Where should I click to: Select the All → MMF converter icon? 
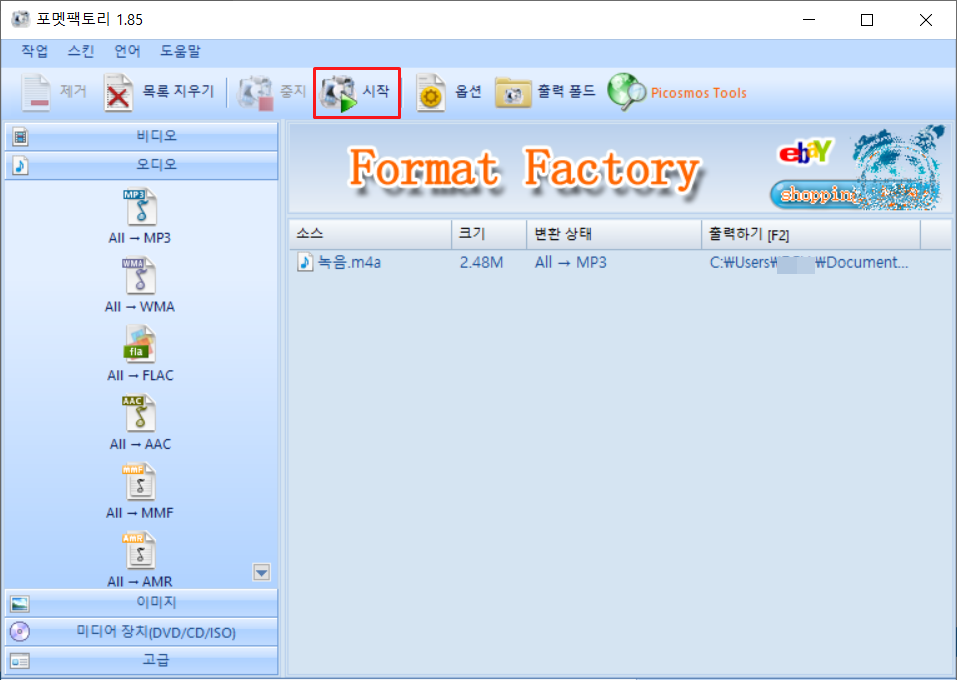(140, 482)
